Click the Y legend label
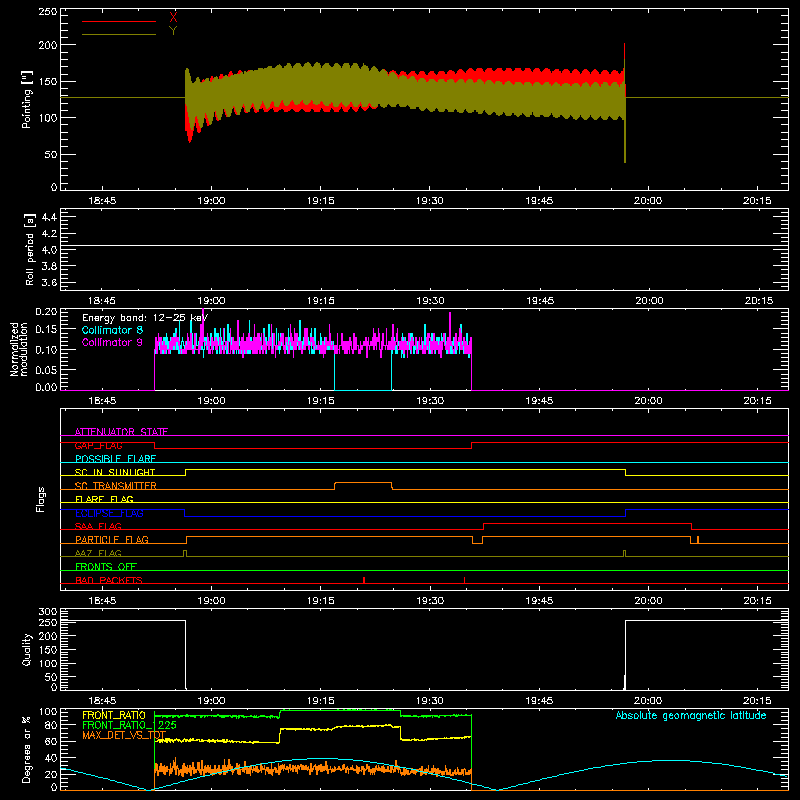 click(x=173, y=31)
